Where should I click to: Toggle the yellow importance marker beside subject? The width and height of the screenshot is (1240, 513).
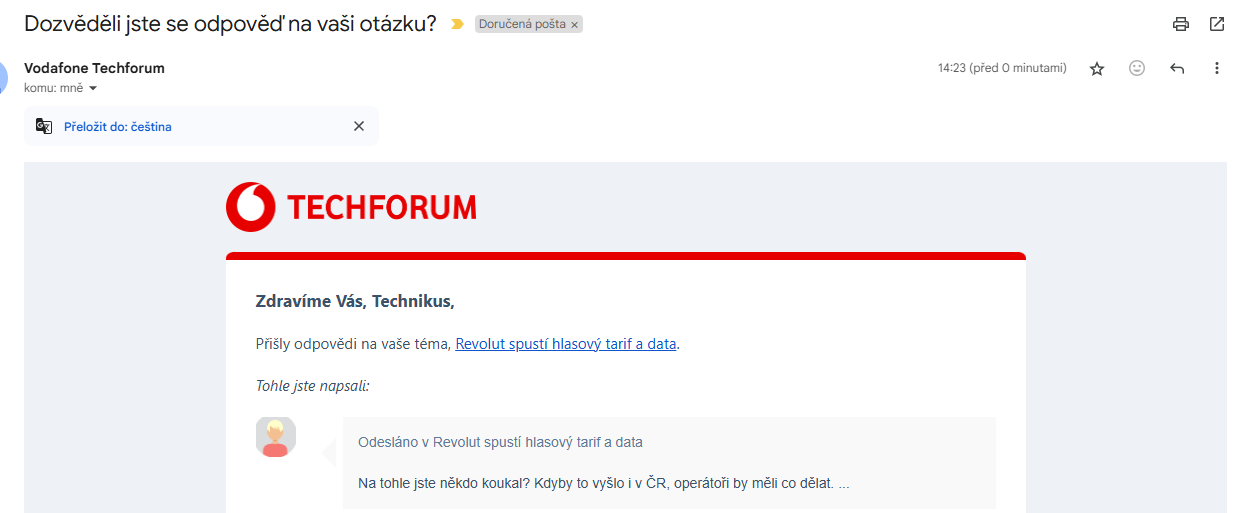pos(457,24)
